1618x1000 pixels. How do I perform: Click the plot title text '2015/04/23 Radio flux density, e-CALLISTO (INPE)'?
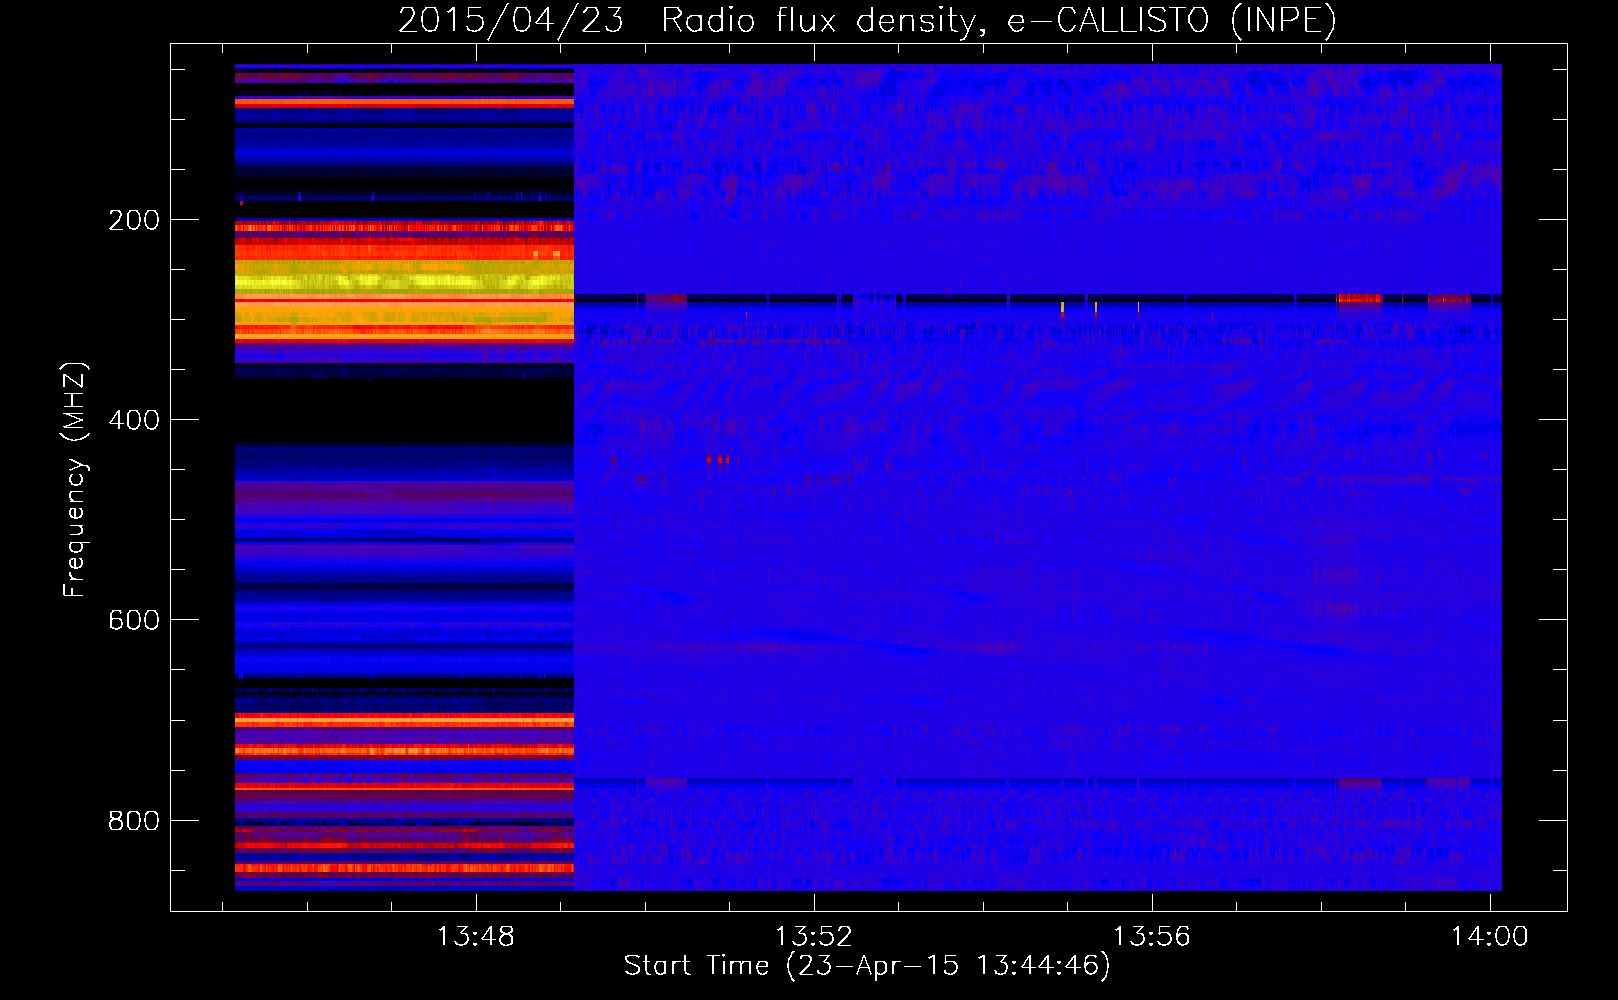(x=867, y=20)
